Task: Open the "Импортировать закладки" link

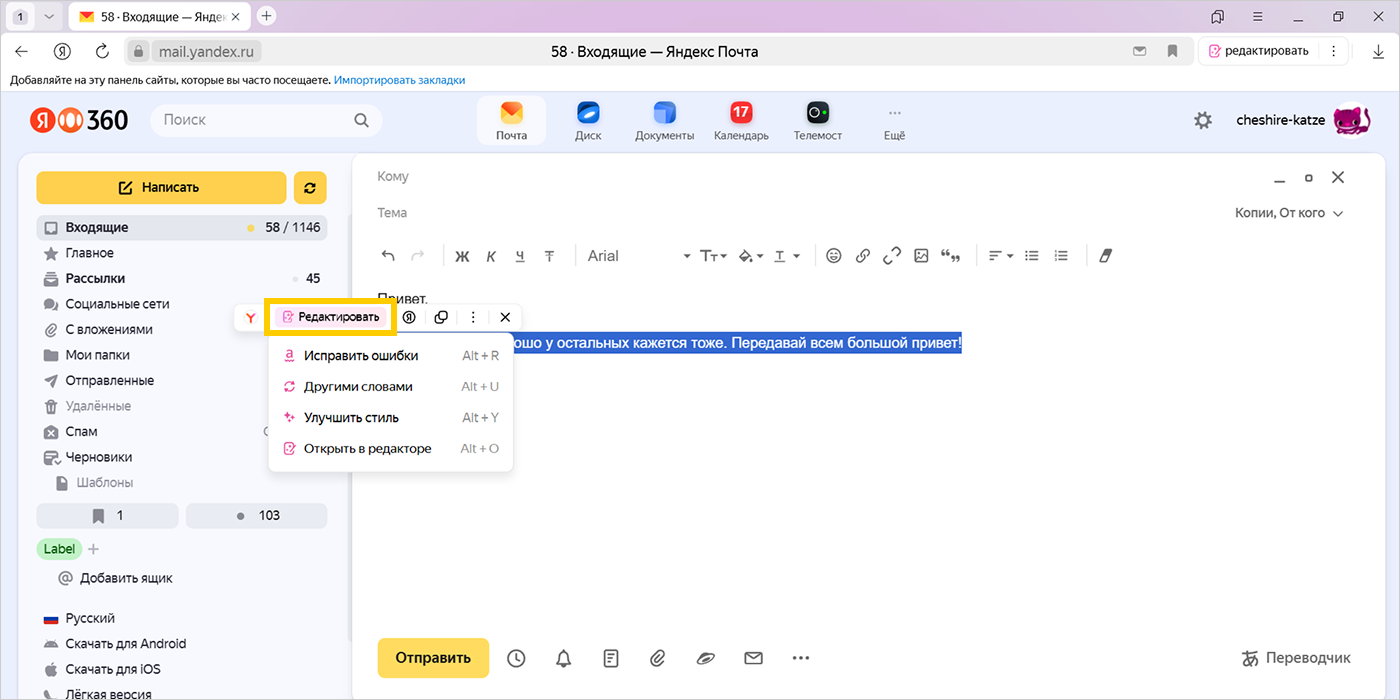Action: pos(399,80)
